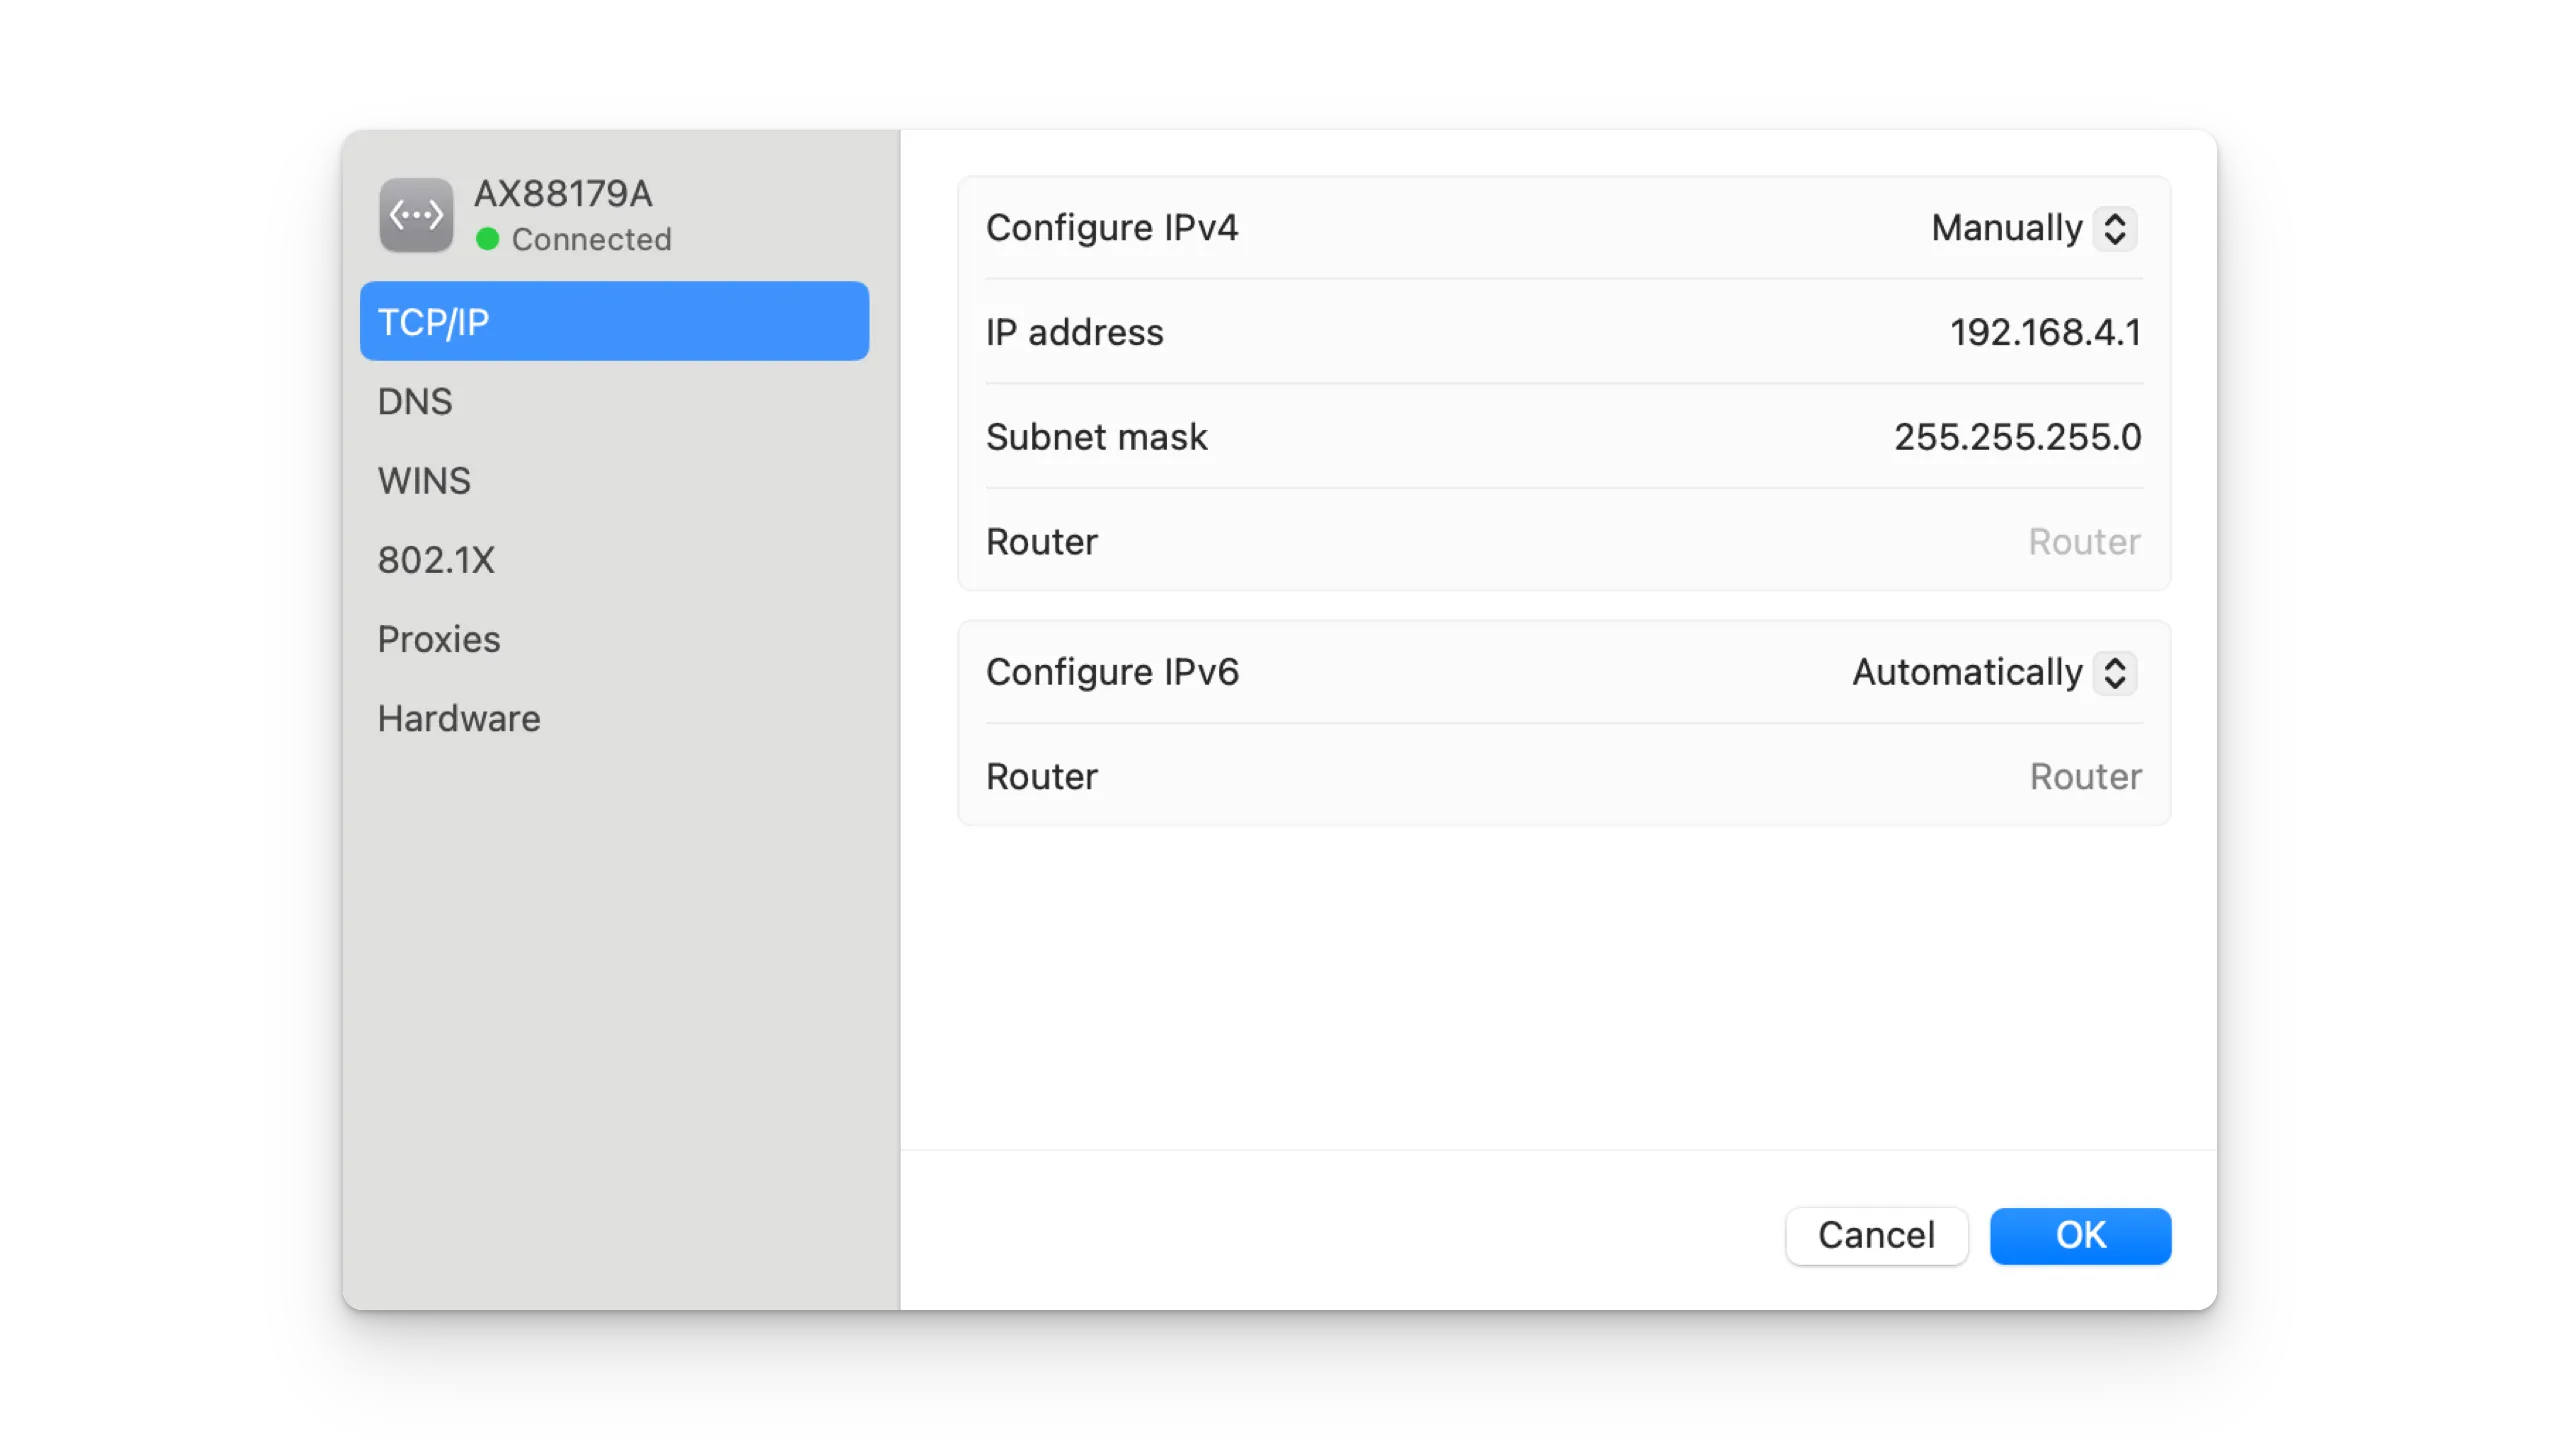2560x1440 pixels.
Task: Open Hardware settings panel
Action: pyautogui.click(x=459, y=717)
